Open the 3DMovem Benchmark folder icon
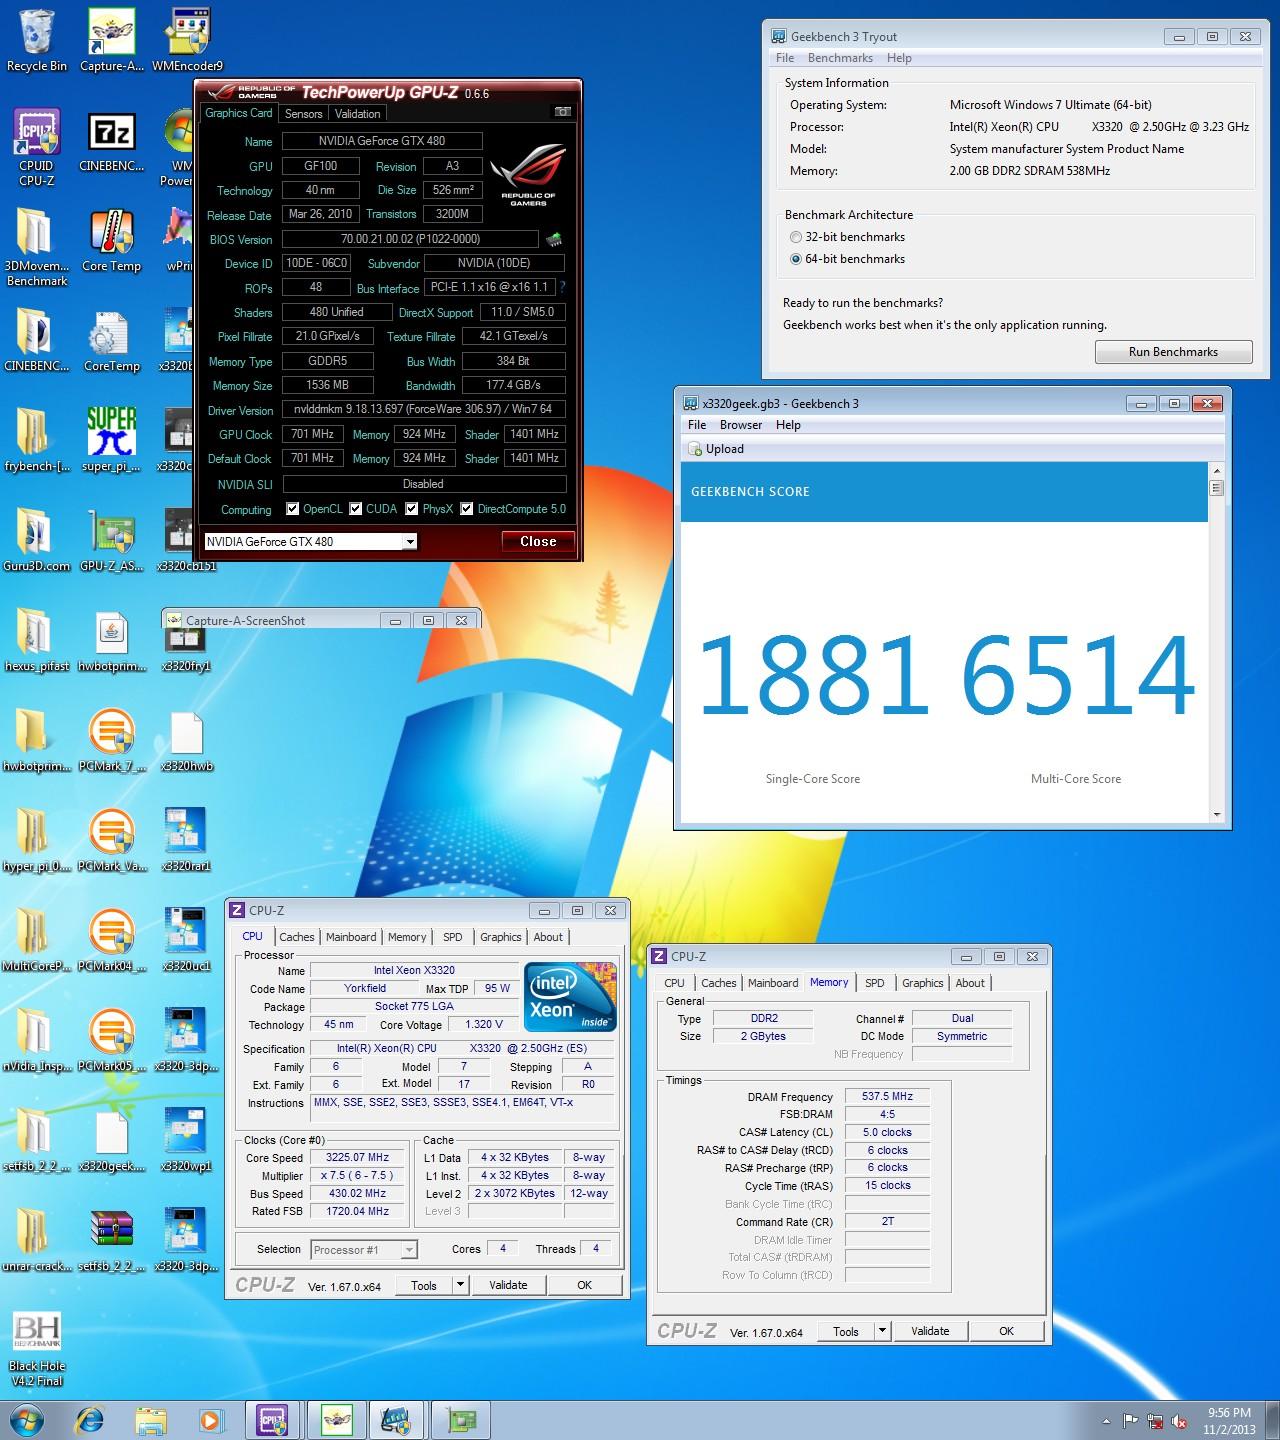This screenshot has width=1280, height=1440. [36, 247]
